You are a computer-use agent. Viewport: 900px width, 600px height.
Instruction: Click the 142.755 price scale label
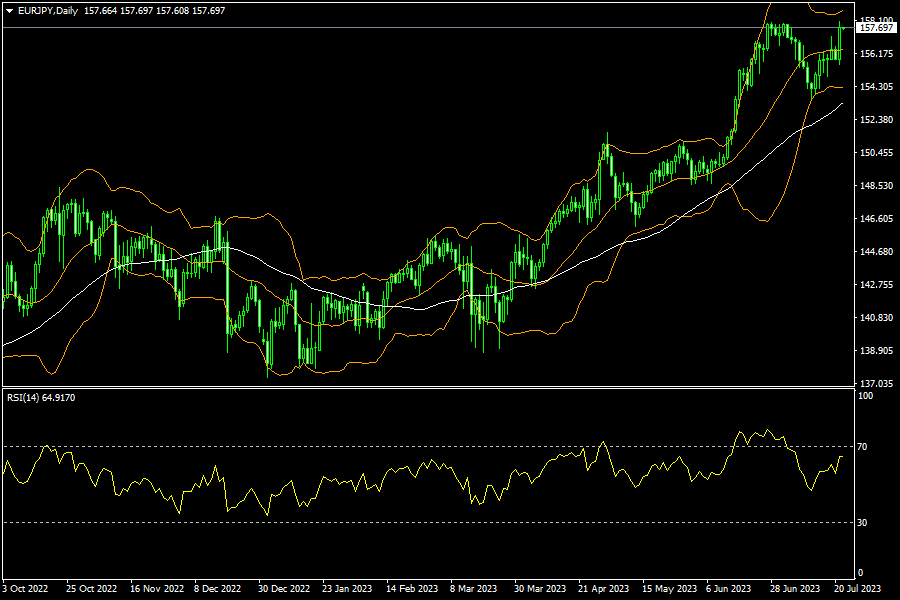click(x=876, y=285)
